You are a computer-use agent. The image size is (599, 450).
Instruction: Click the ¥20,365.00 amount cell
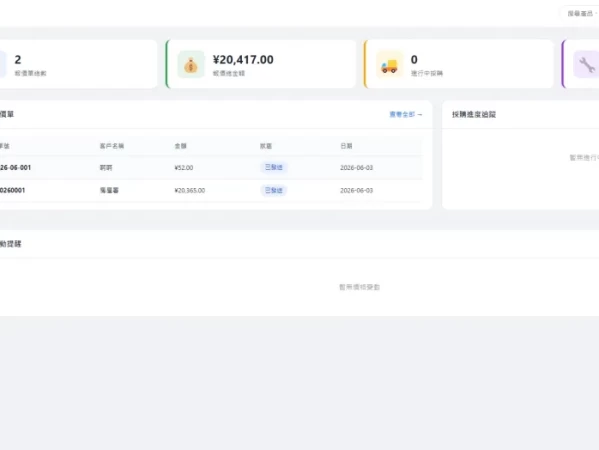[x=190, y=190]
